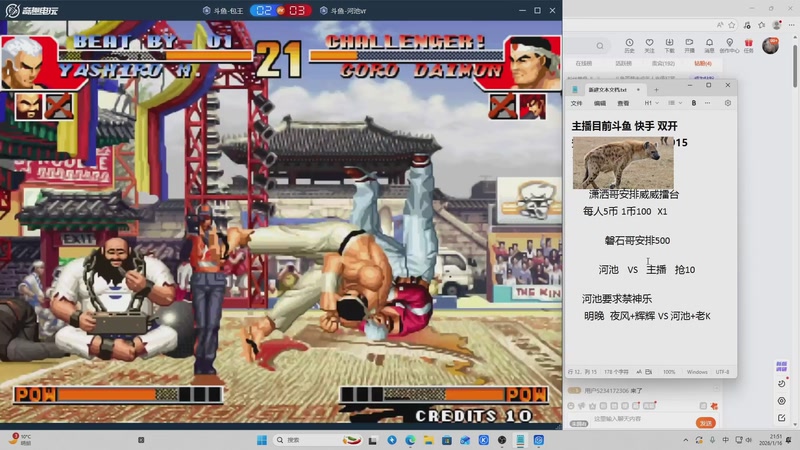
Task: Open the user avatar on the streaming page
Action: pos(770,46)
